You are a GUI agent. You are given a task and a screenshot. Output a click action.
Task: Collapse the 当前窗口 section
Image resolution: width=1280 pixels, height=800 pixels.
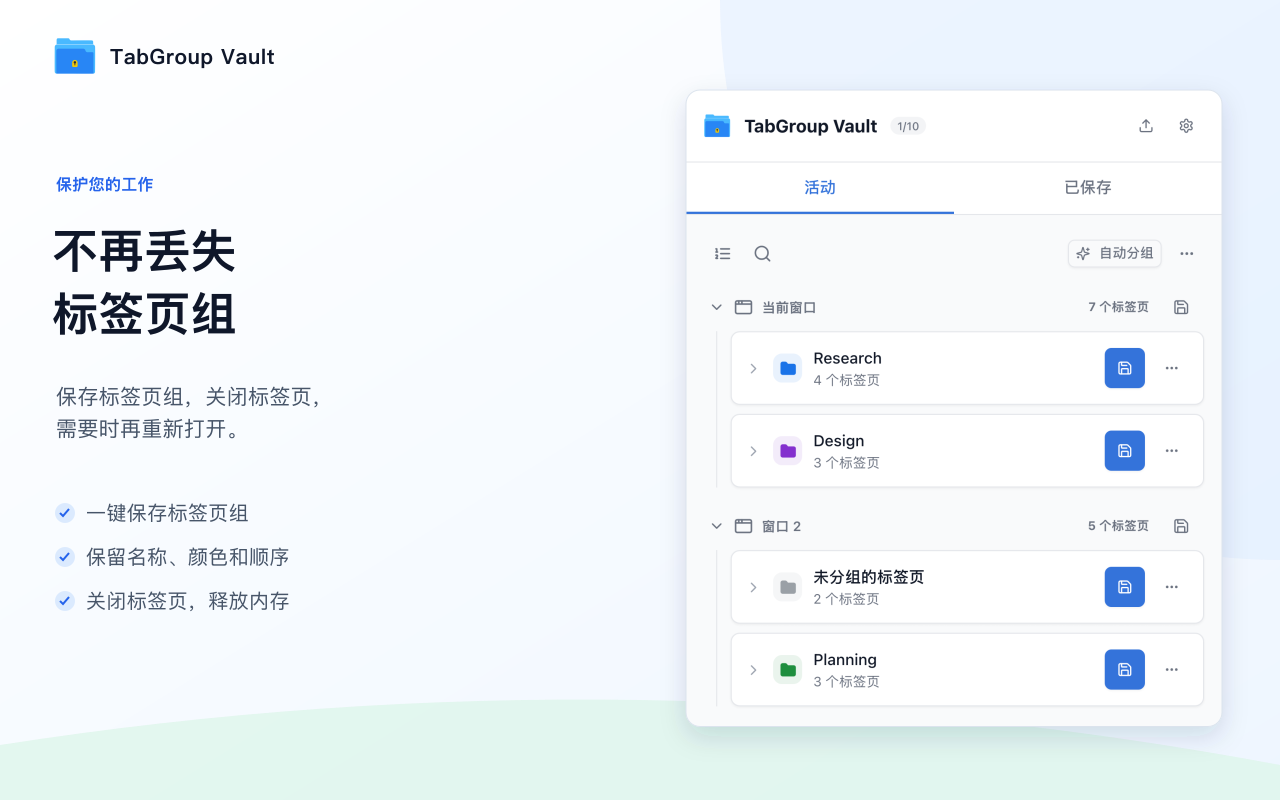click(716, 307)
